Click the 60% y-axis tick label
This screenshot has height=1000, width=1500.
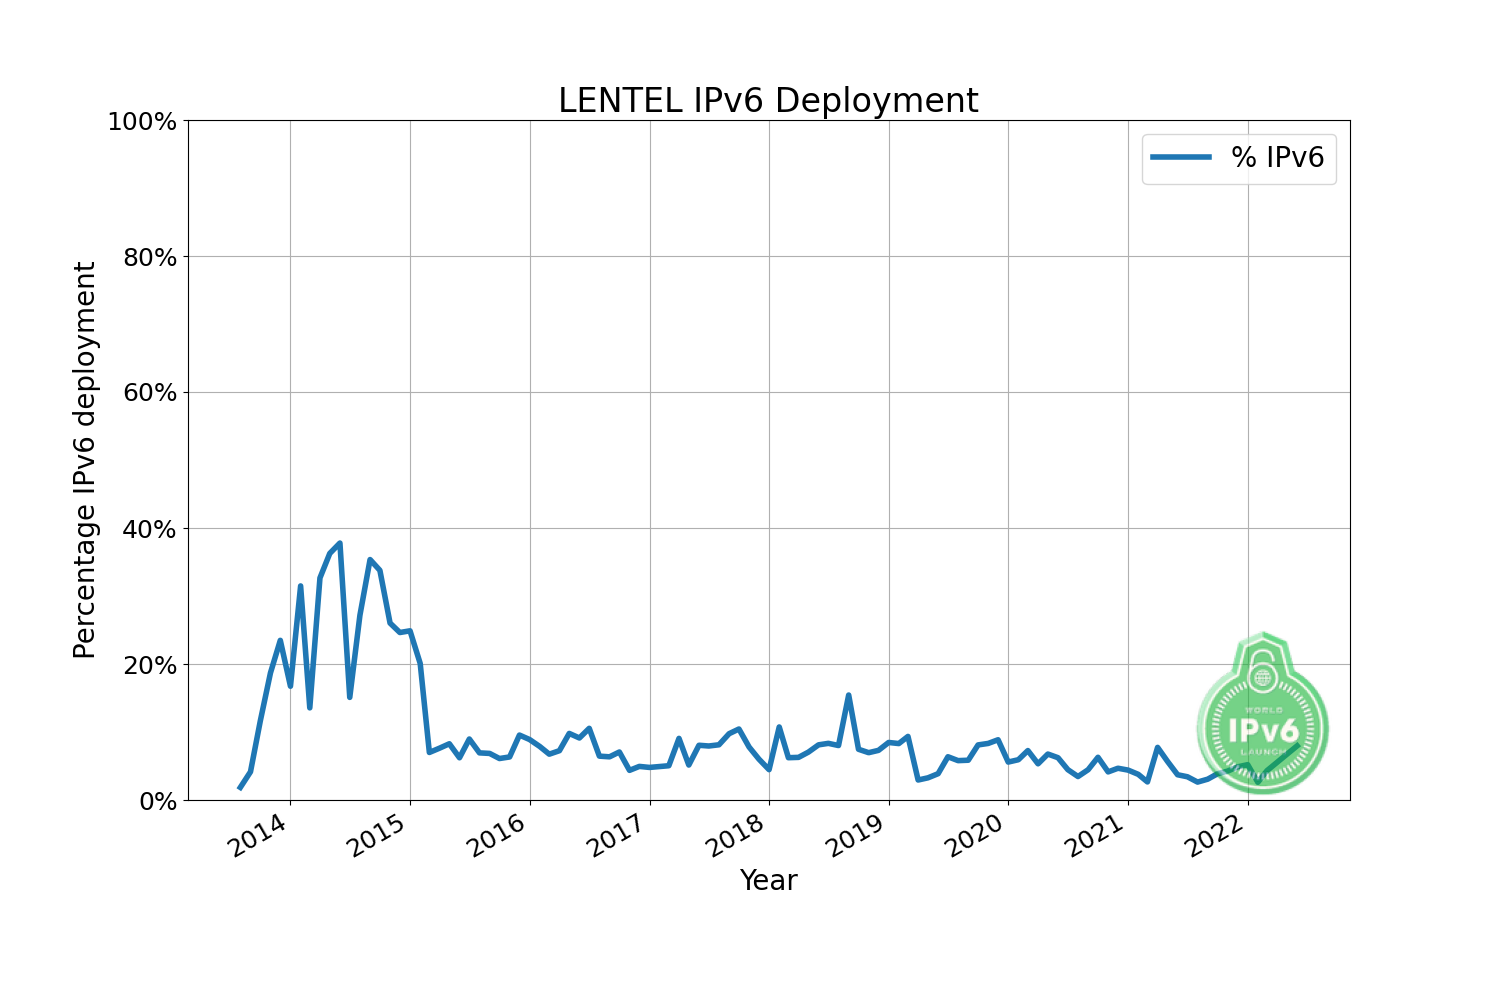pos(148,393)
